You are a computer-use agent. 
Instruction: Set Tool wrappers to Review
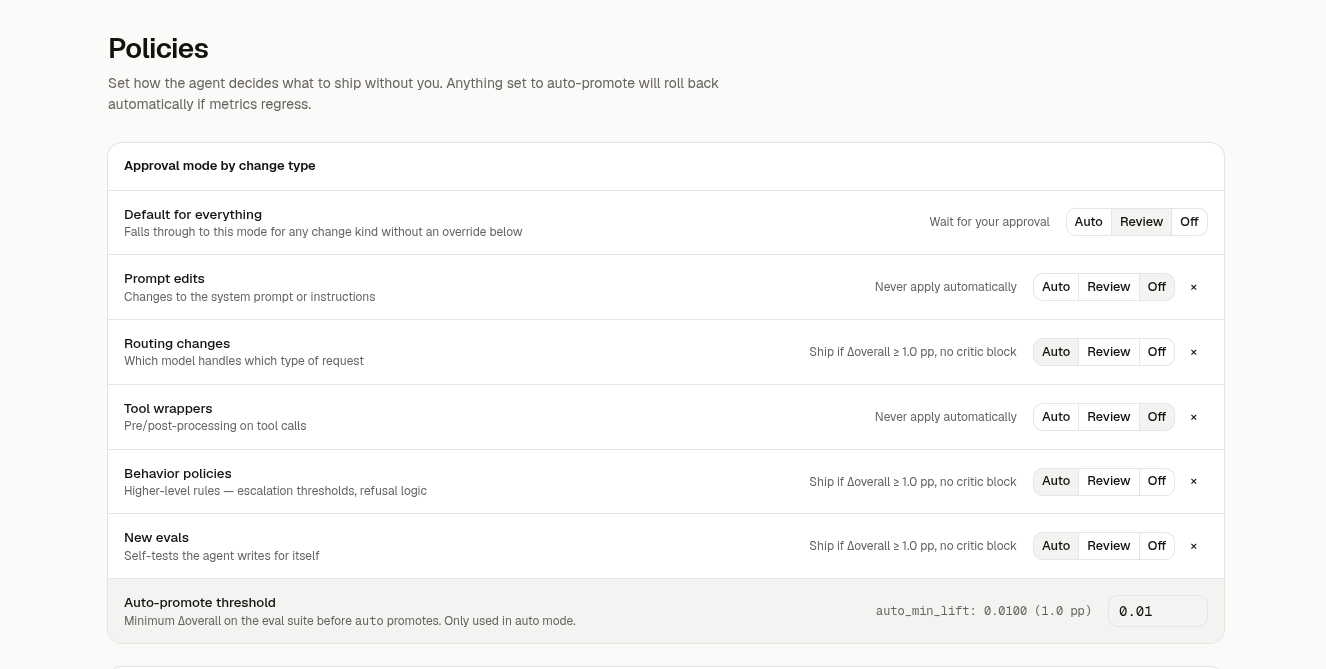1109,417
